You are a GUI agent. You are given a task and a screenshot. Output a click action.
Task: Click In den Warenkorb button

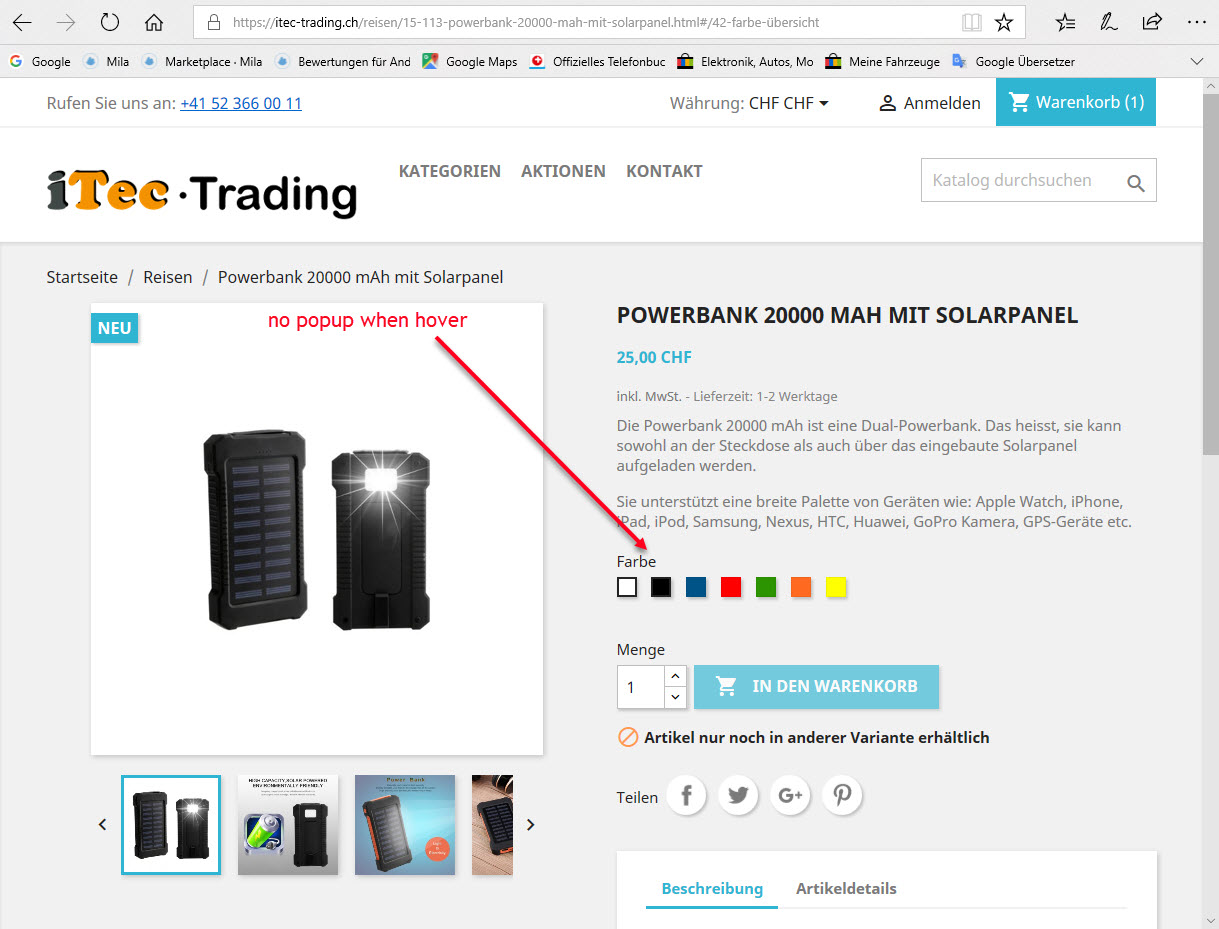click(x=816, y=686)
